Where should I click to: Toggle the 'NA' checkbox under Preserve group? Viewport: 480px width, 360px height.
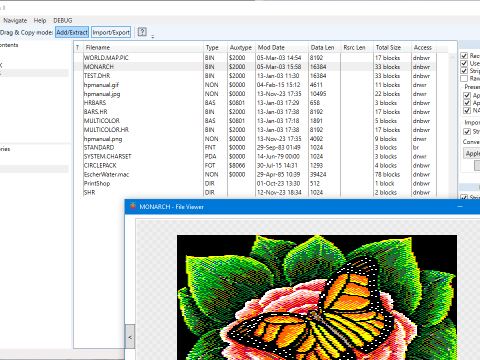coord(467,110)
